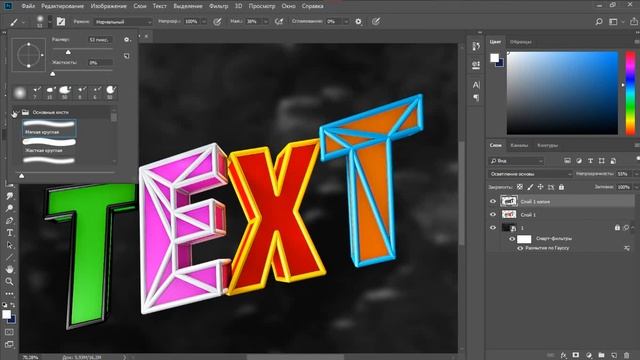Filter layers by shape layer icon
Screen dimensions: 640x360
click(602, 161)
